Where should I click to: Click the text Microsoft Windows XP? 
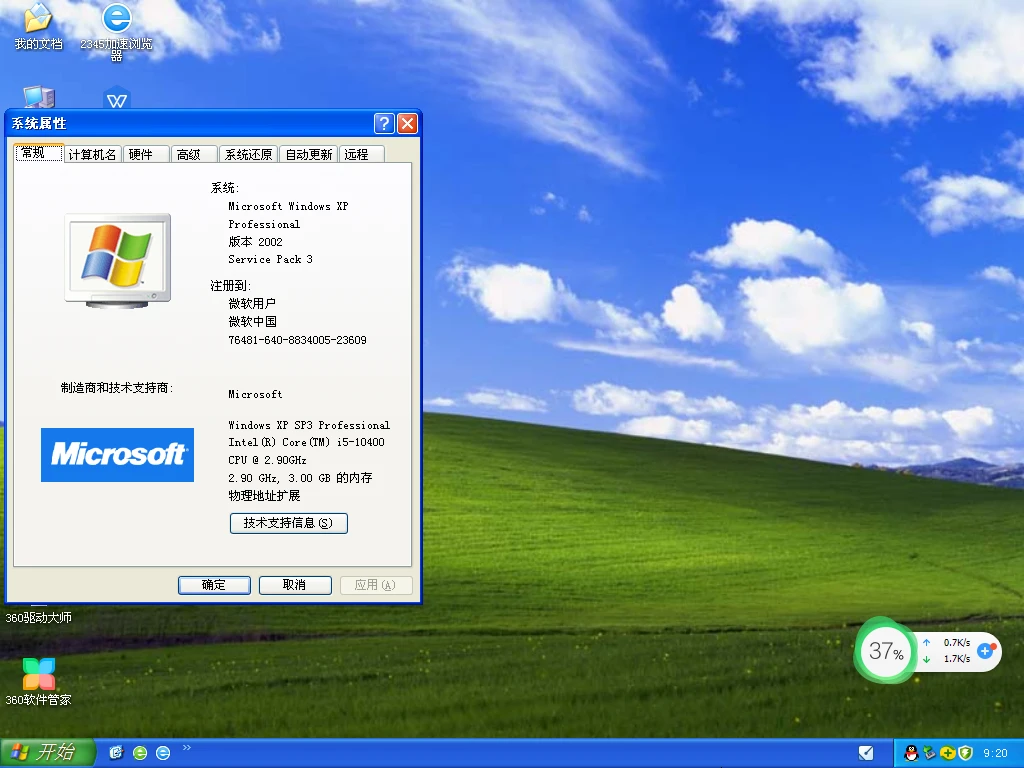[x=288, y=206]
